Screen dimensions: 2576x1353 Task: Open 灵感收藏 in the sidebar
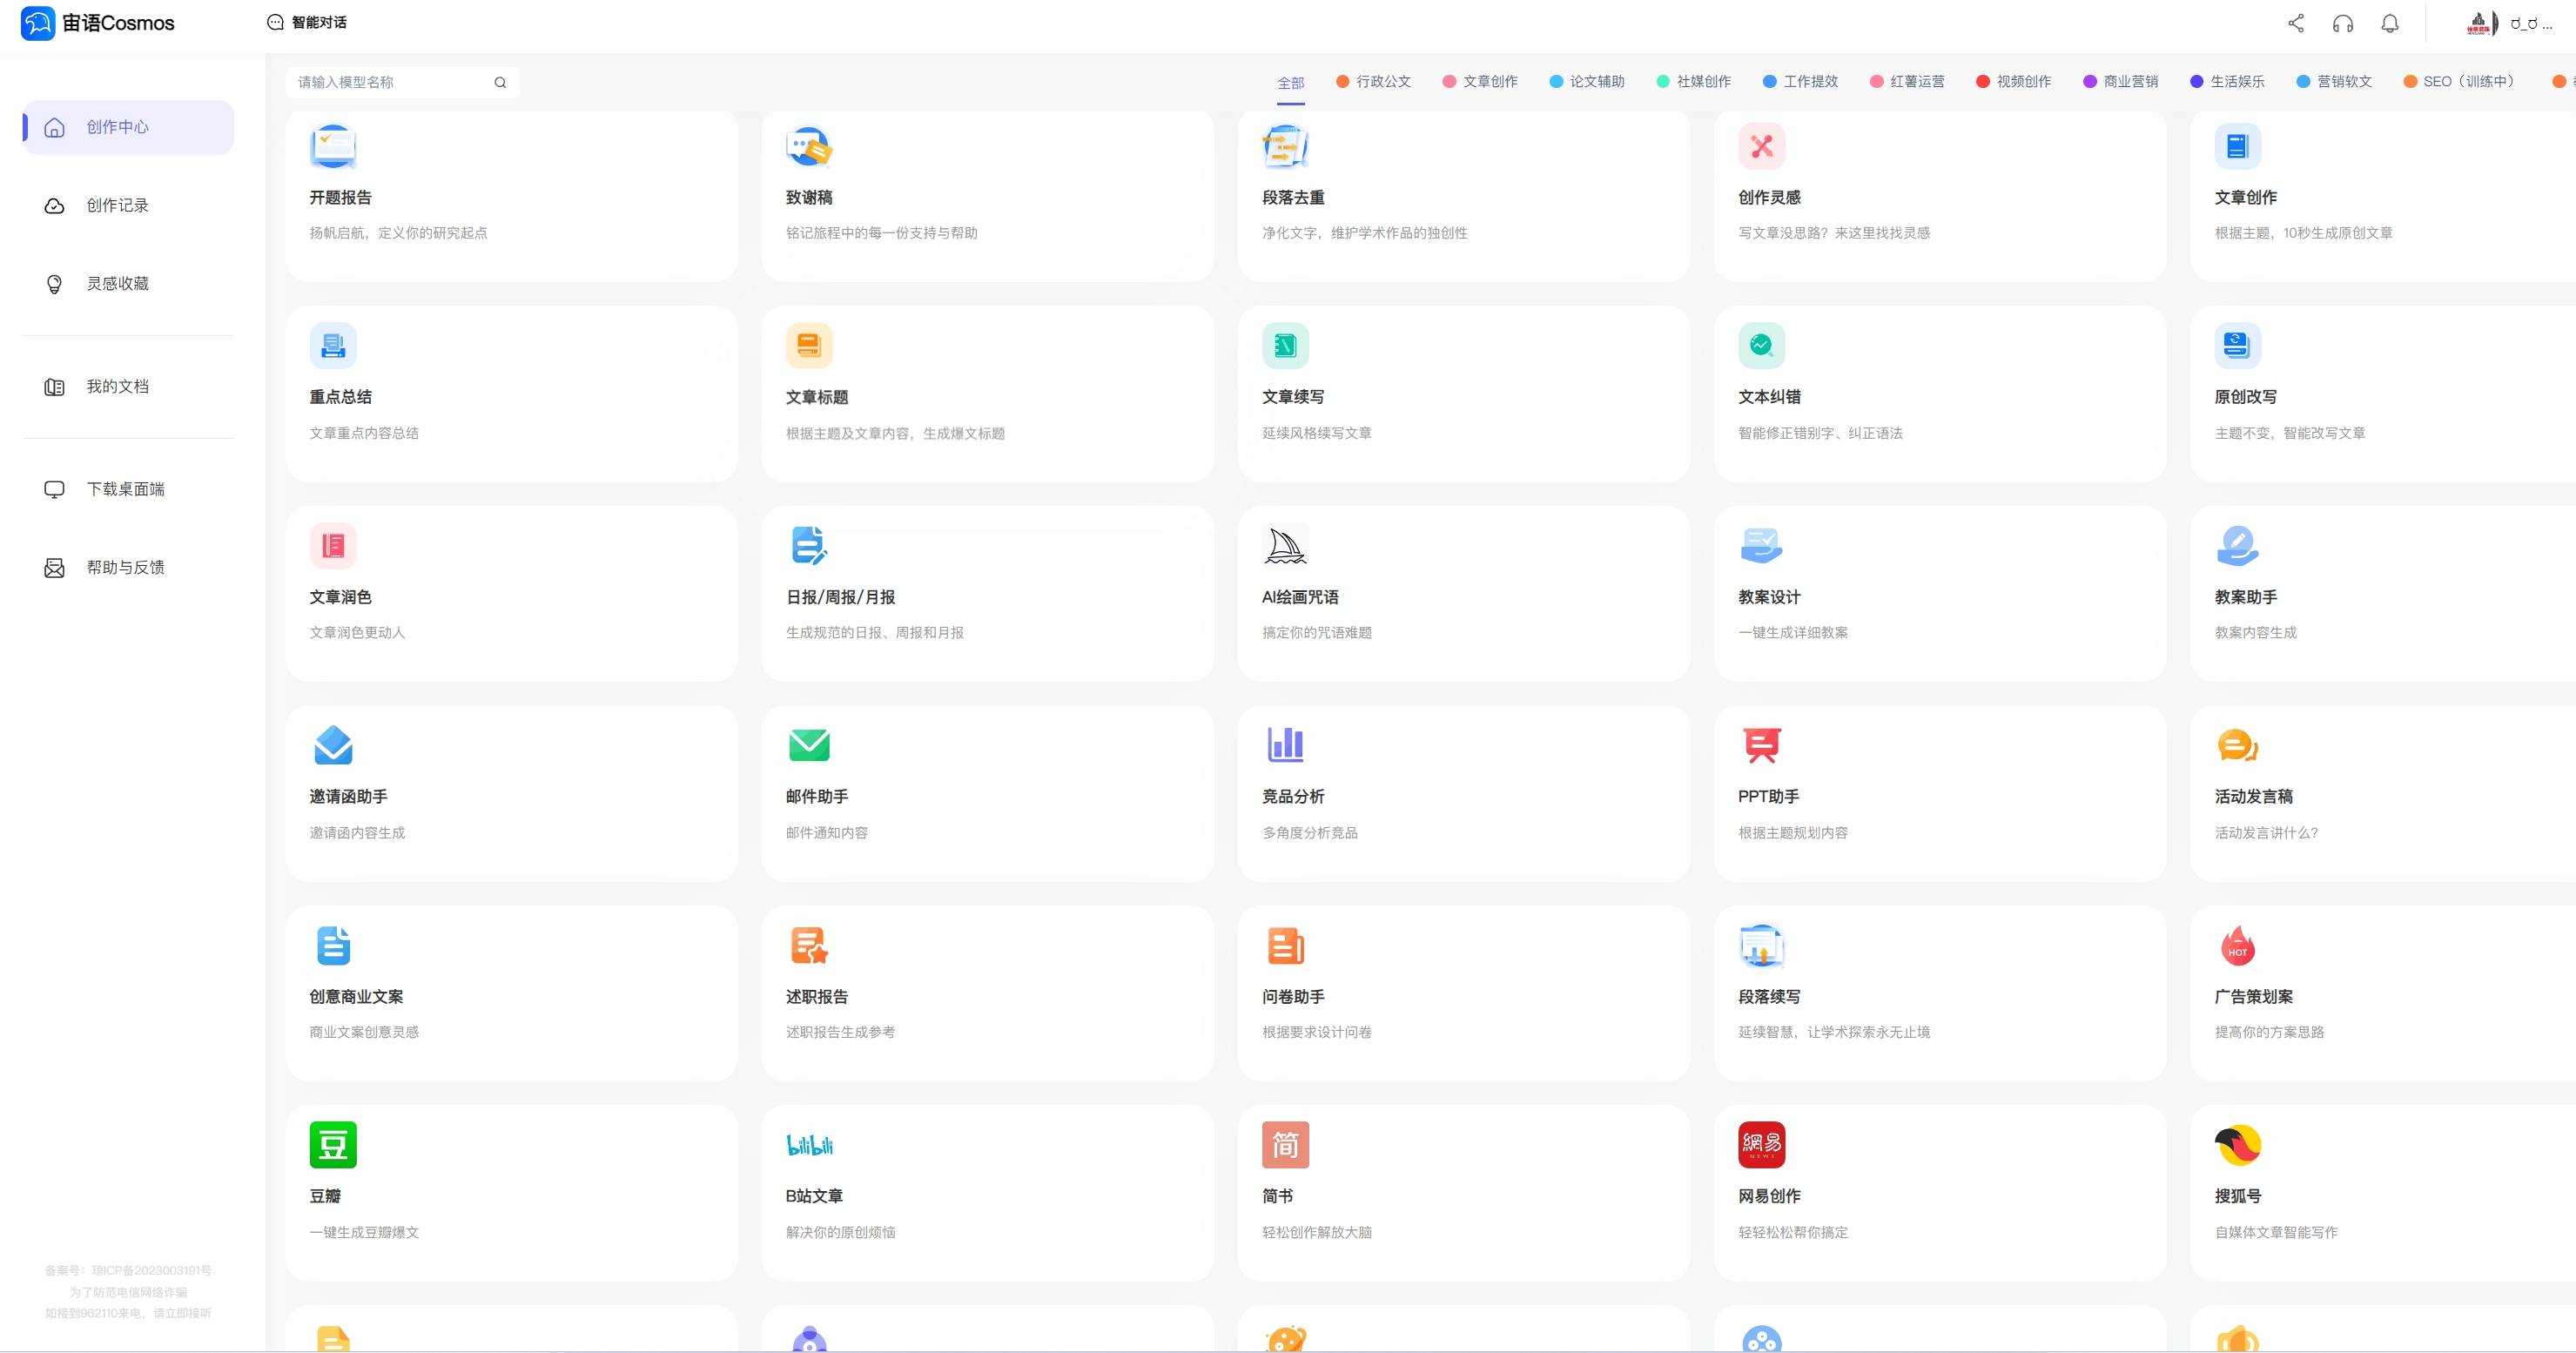(128, 284)
